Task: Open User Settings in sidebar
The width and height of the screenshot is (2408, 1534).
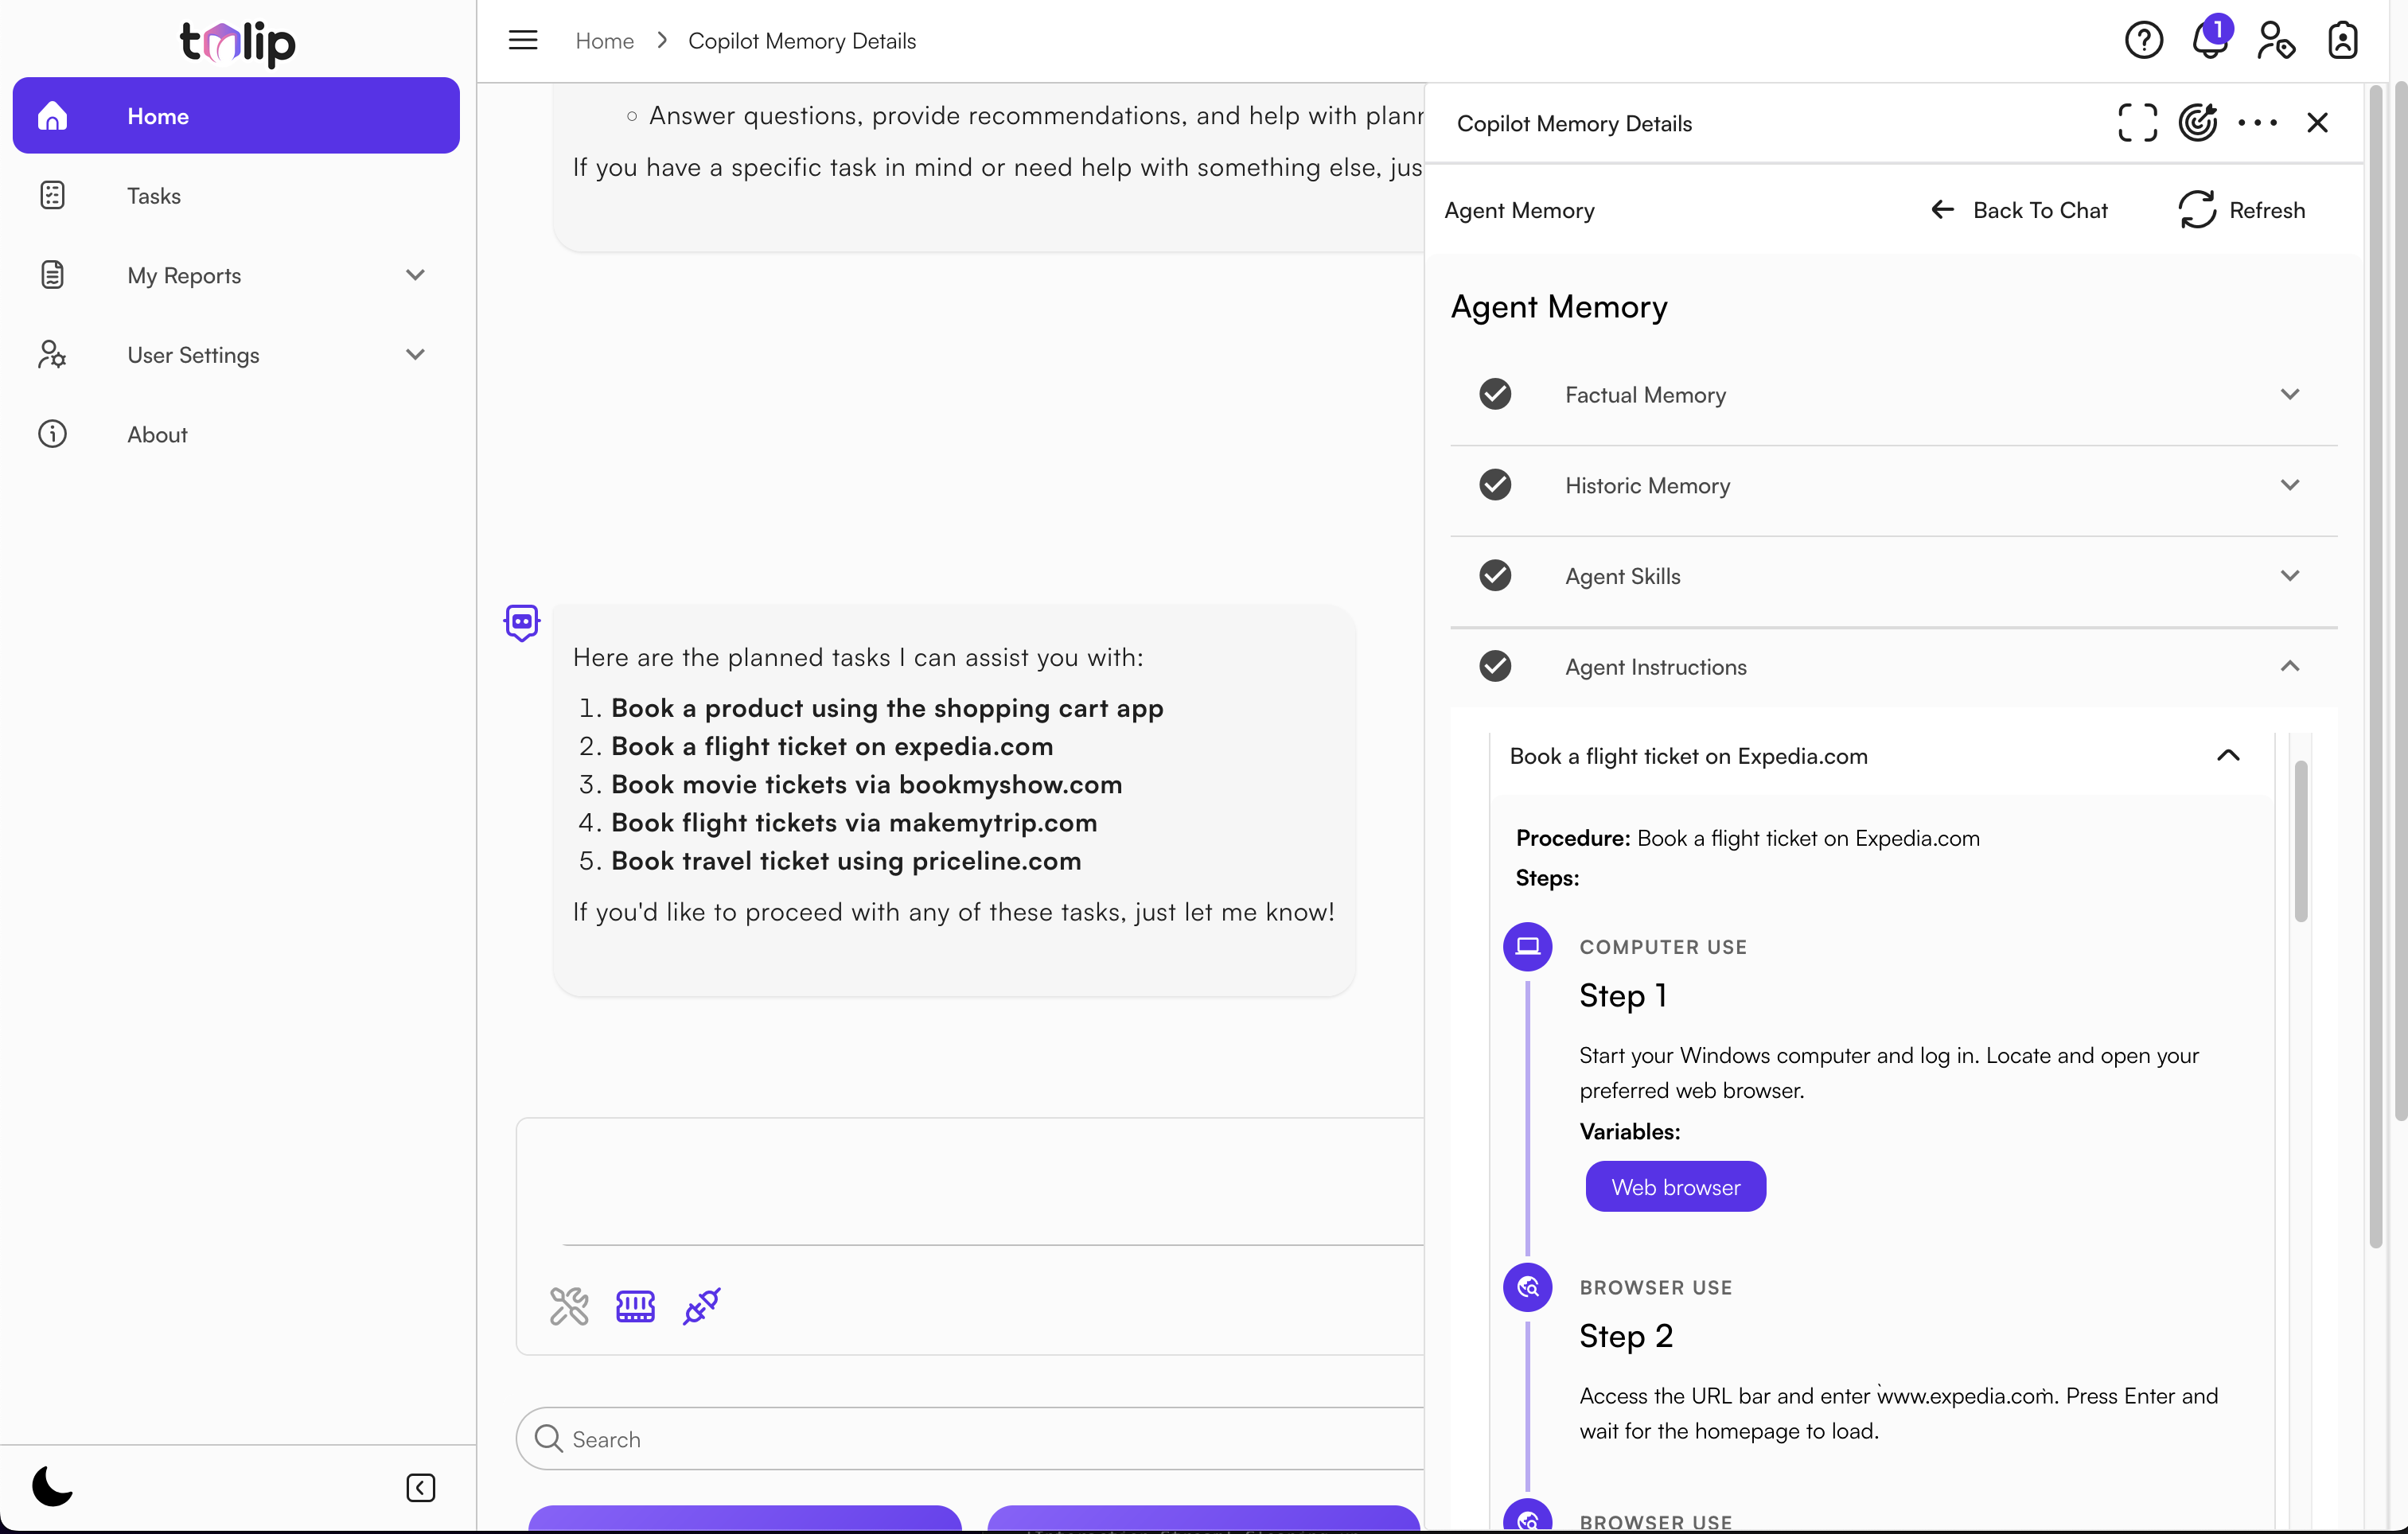Action: pos(236,354)
